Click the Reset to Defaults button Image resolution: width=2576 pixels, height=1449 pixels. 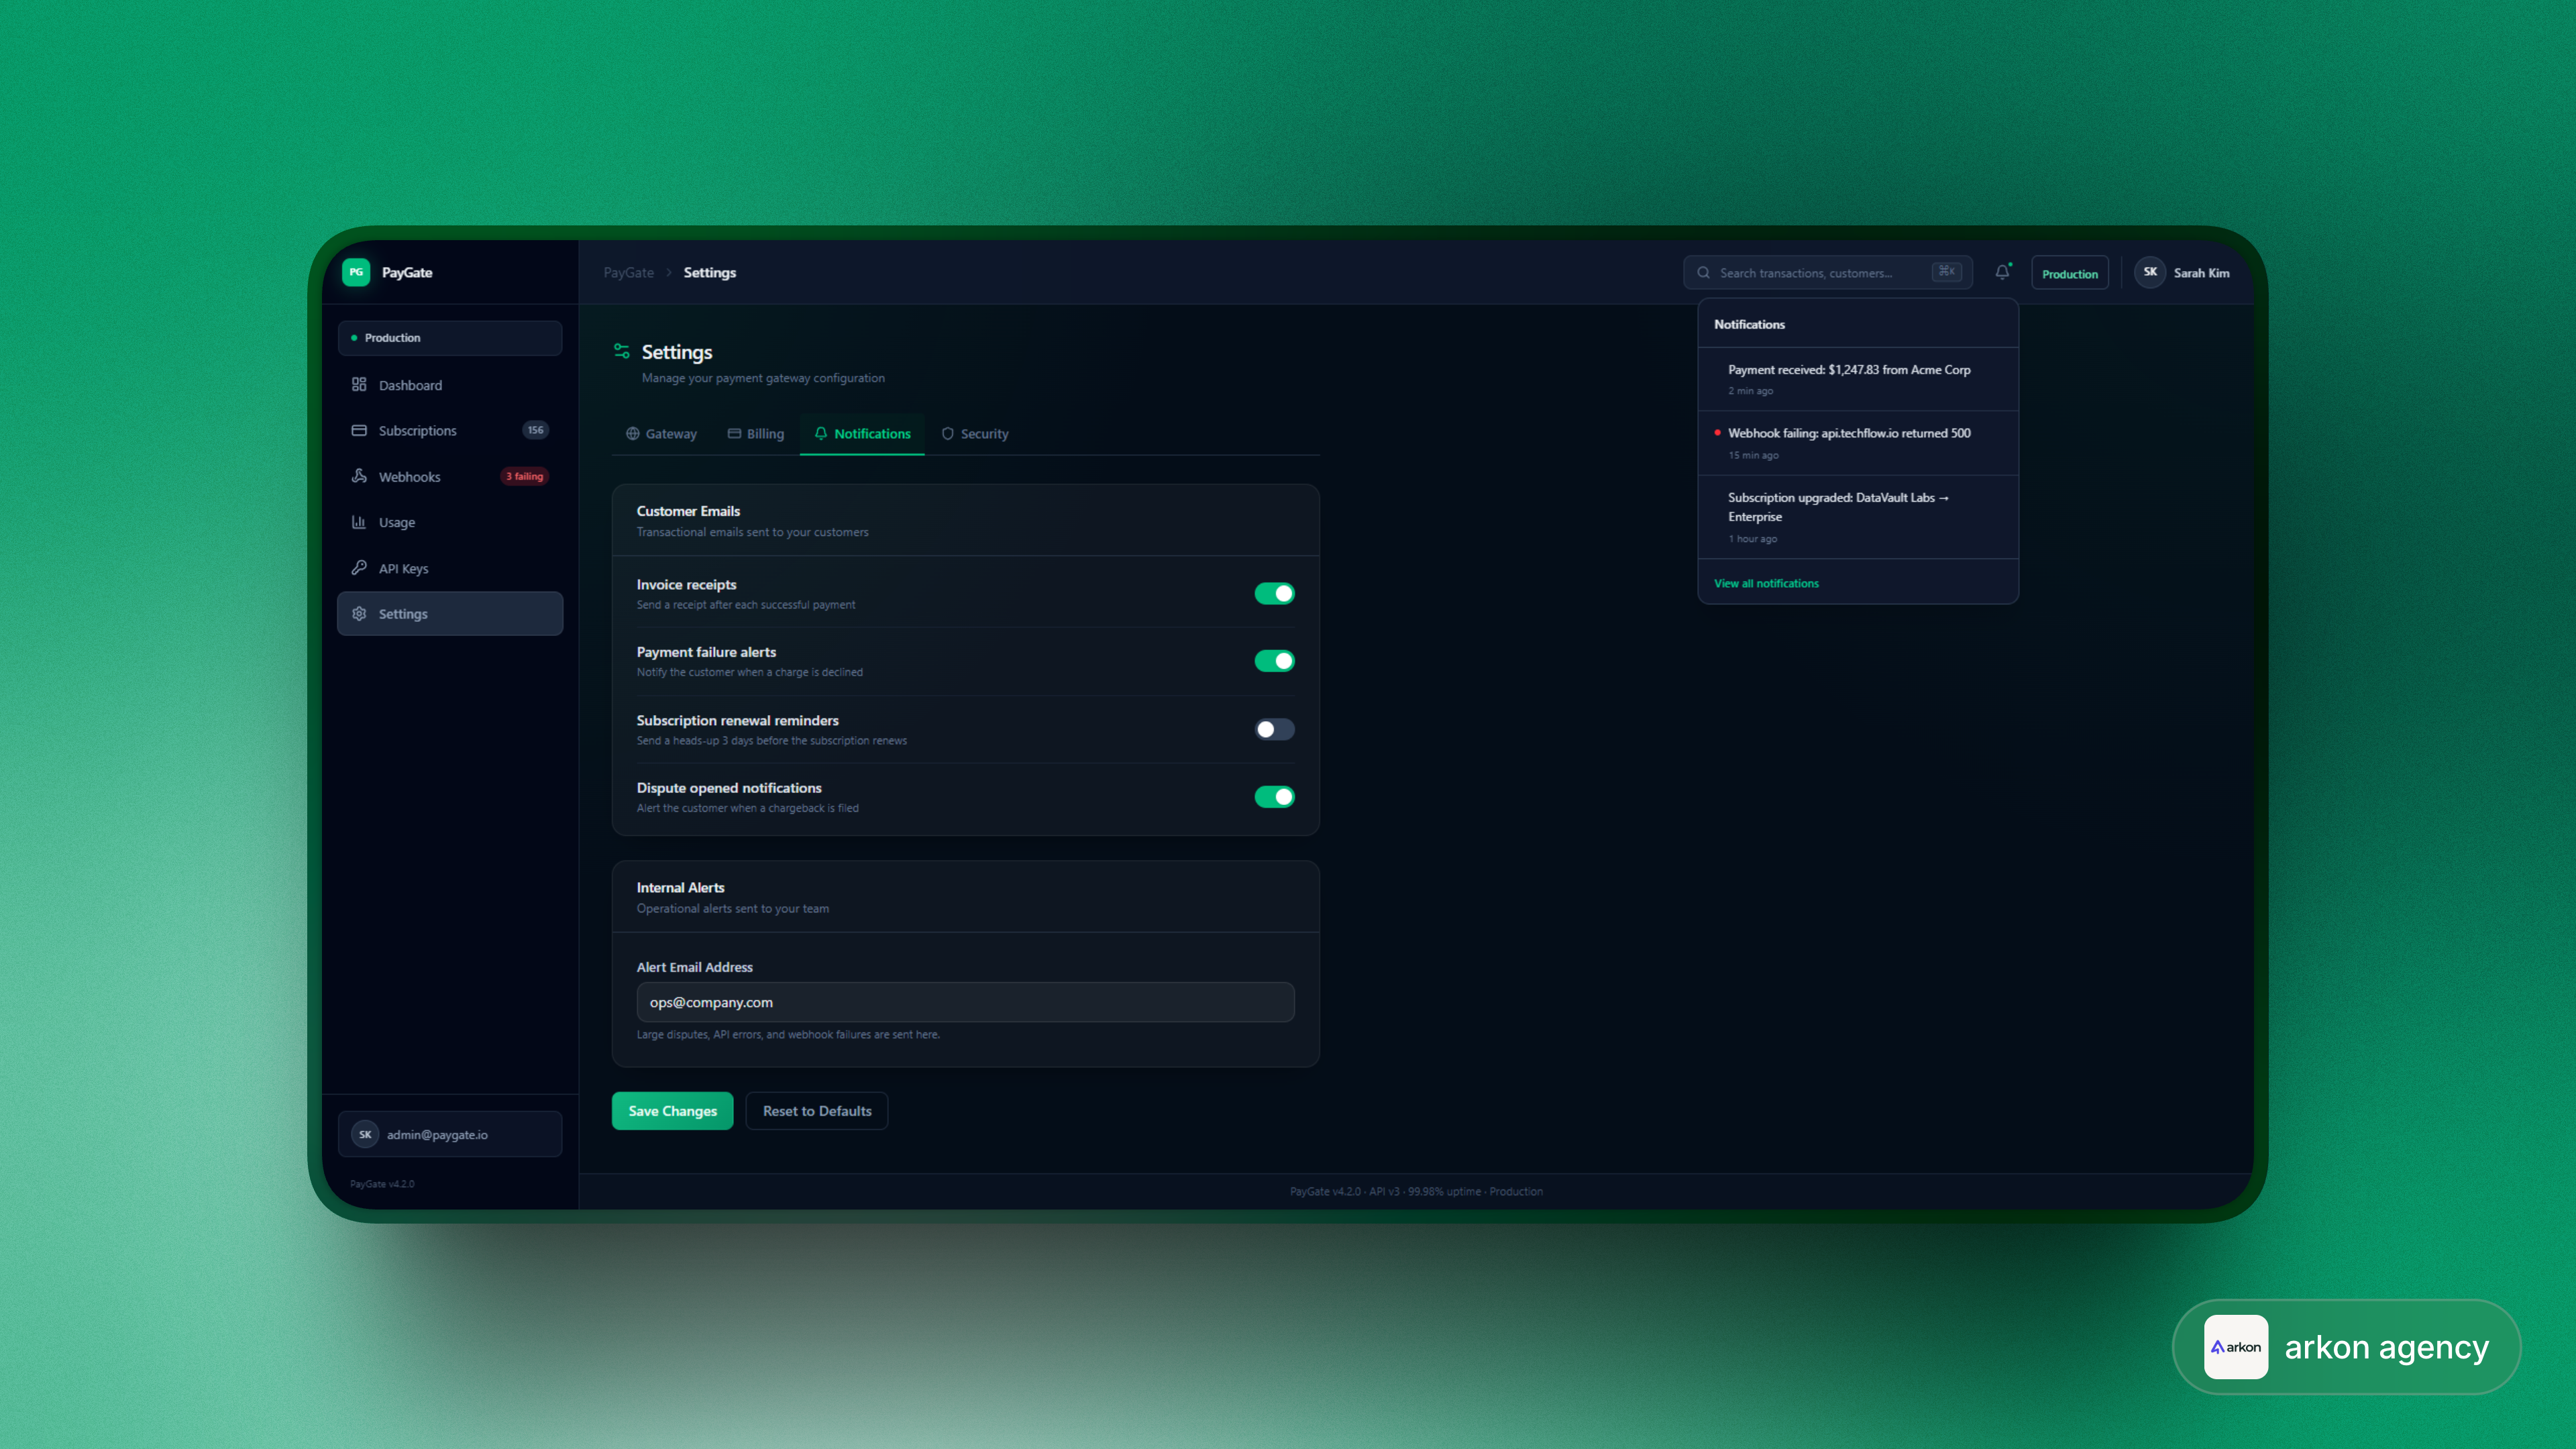tap(817, 1111)
